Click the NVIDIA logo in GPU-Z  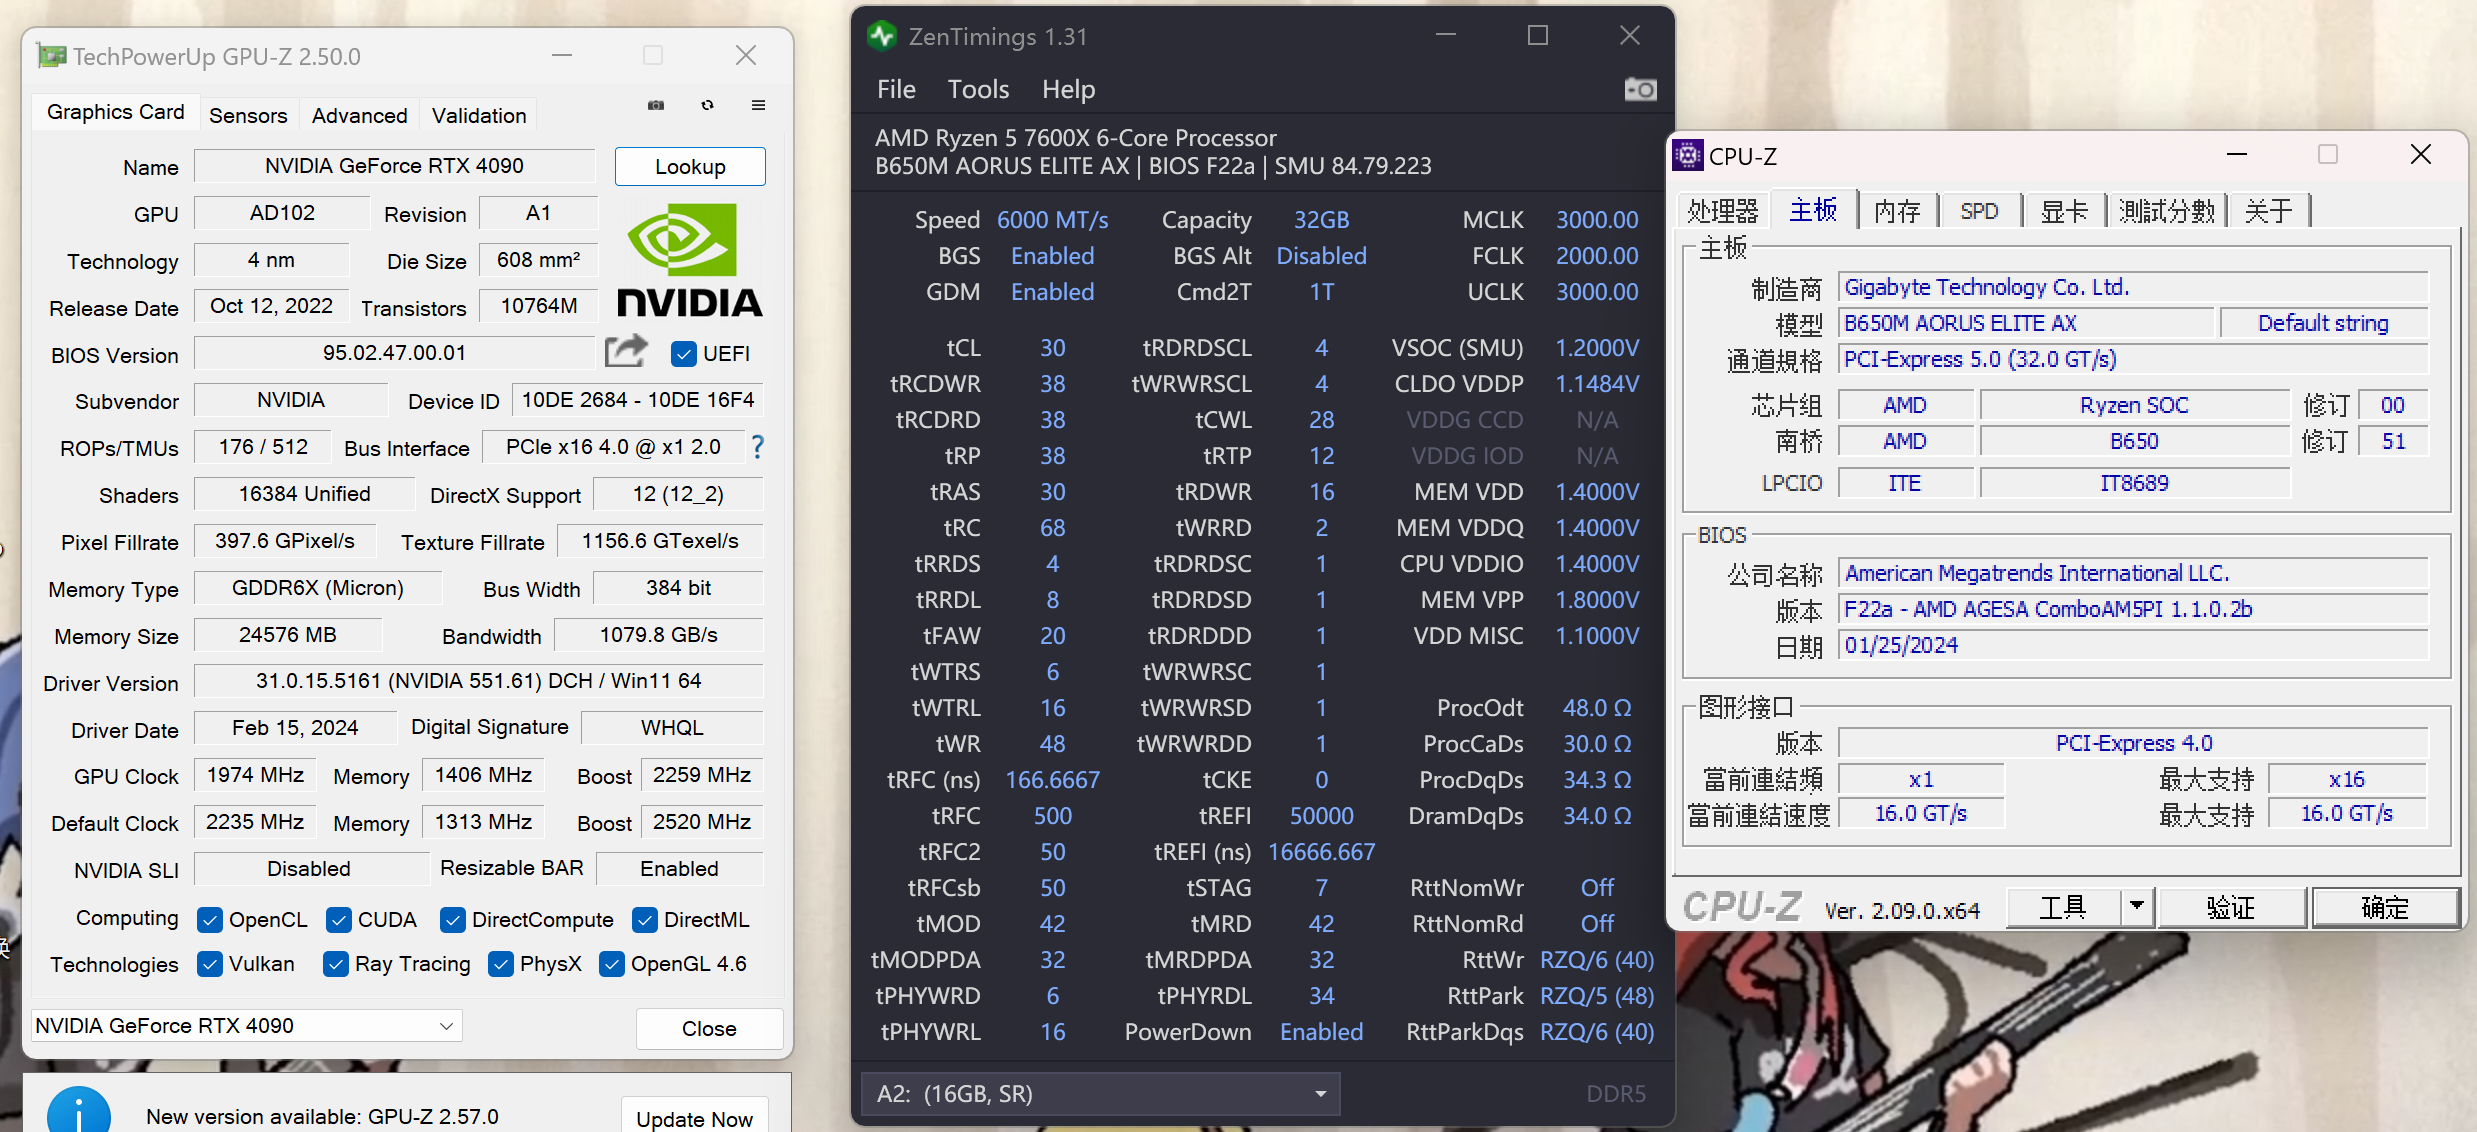pos(684,258)
